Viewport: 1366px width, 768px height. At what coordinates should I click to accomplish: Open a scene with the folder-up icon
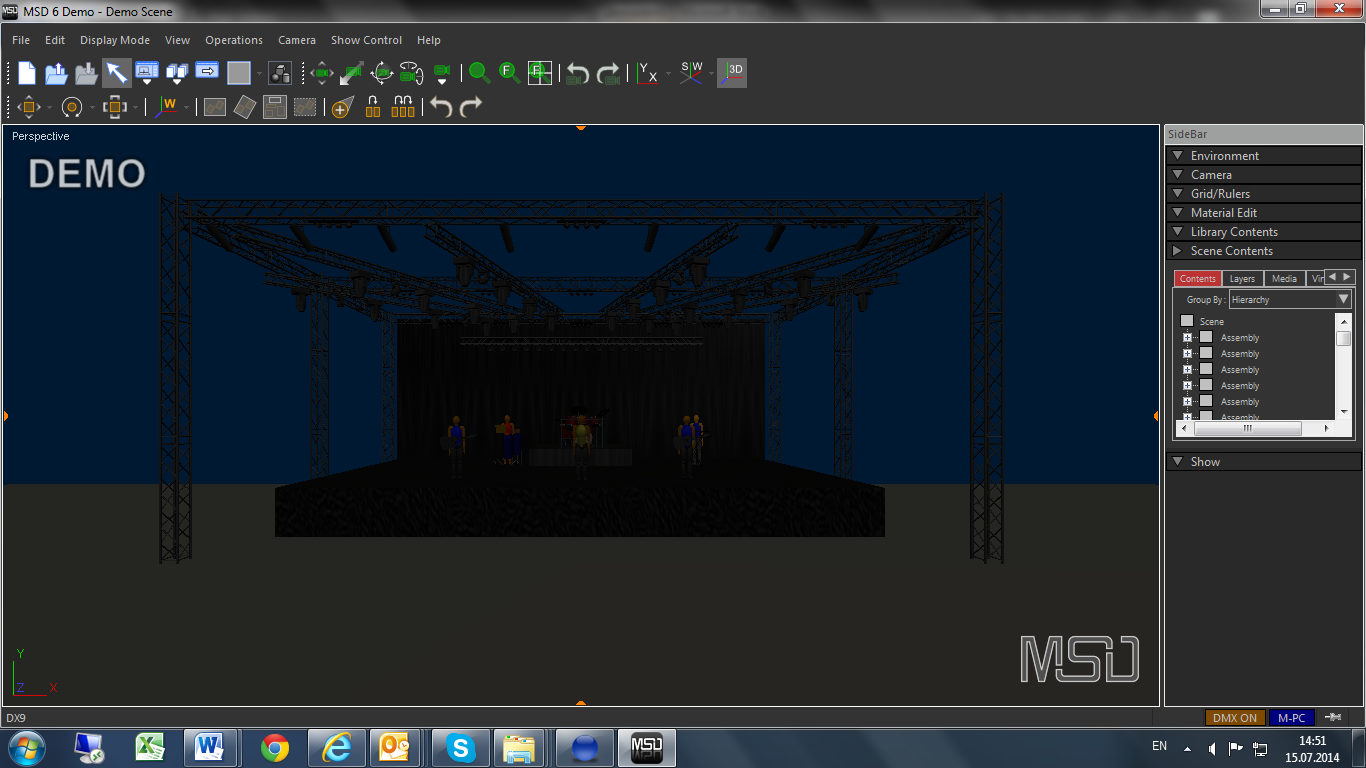pyautogui.click(x=57, y=73)
